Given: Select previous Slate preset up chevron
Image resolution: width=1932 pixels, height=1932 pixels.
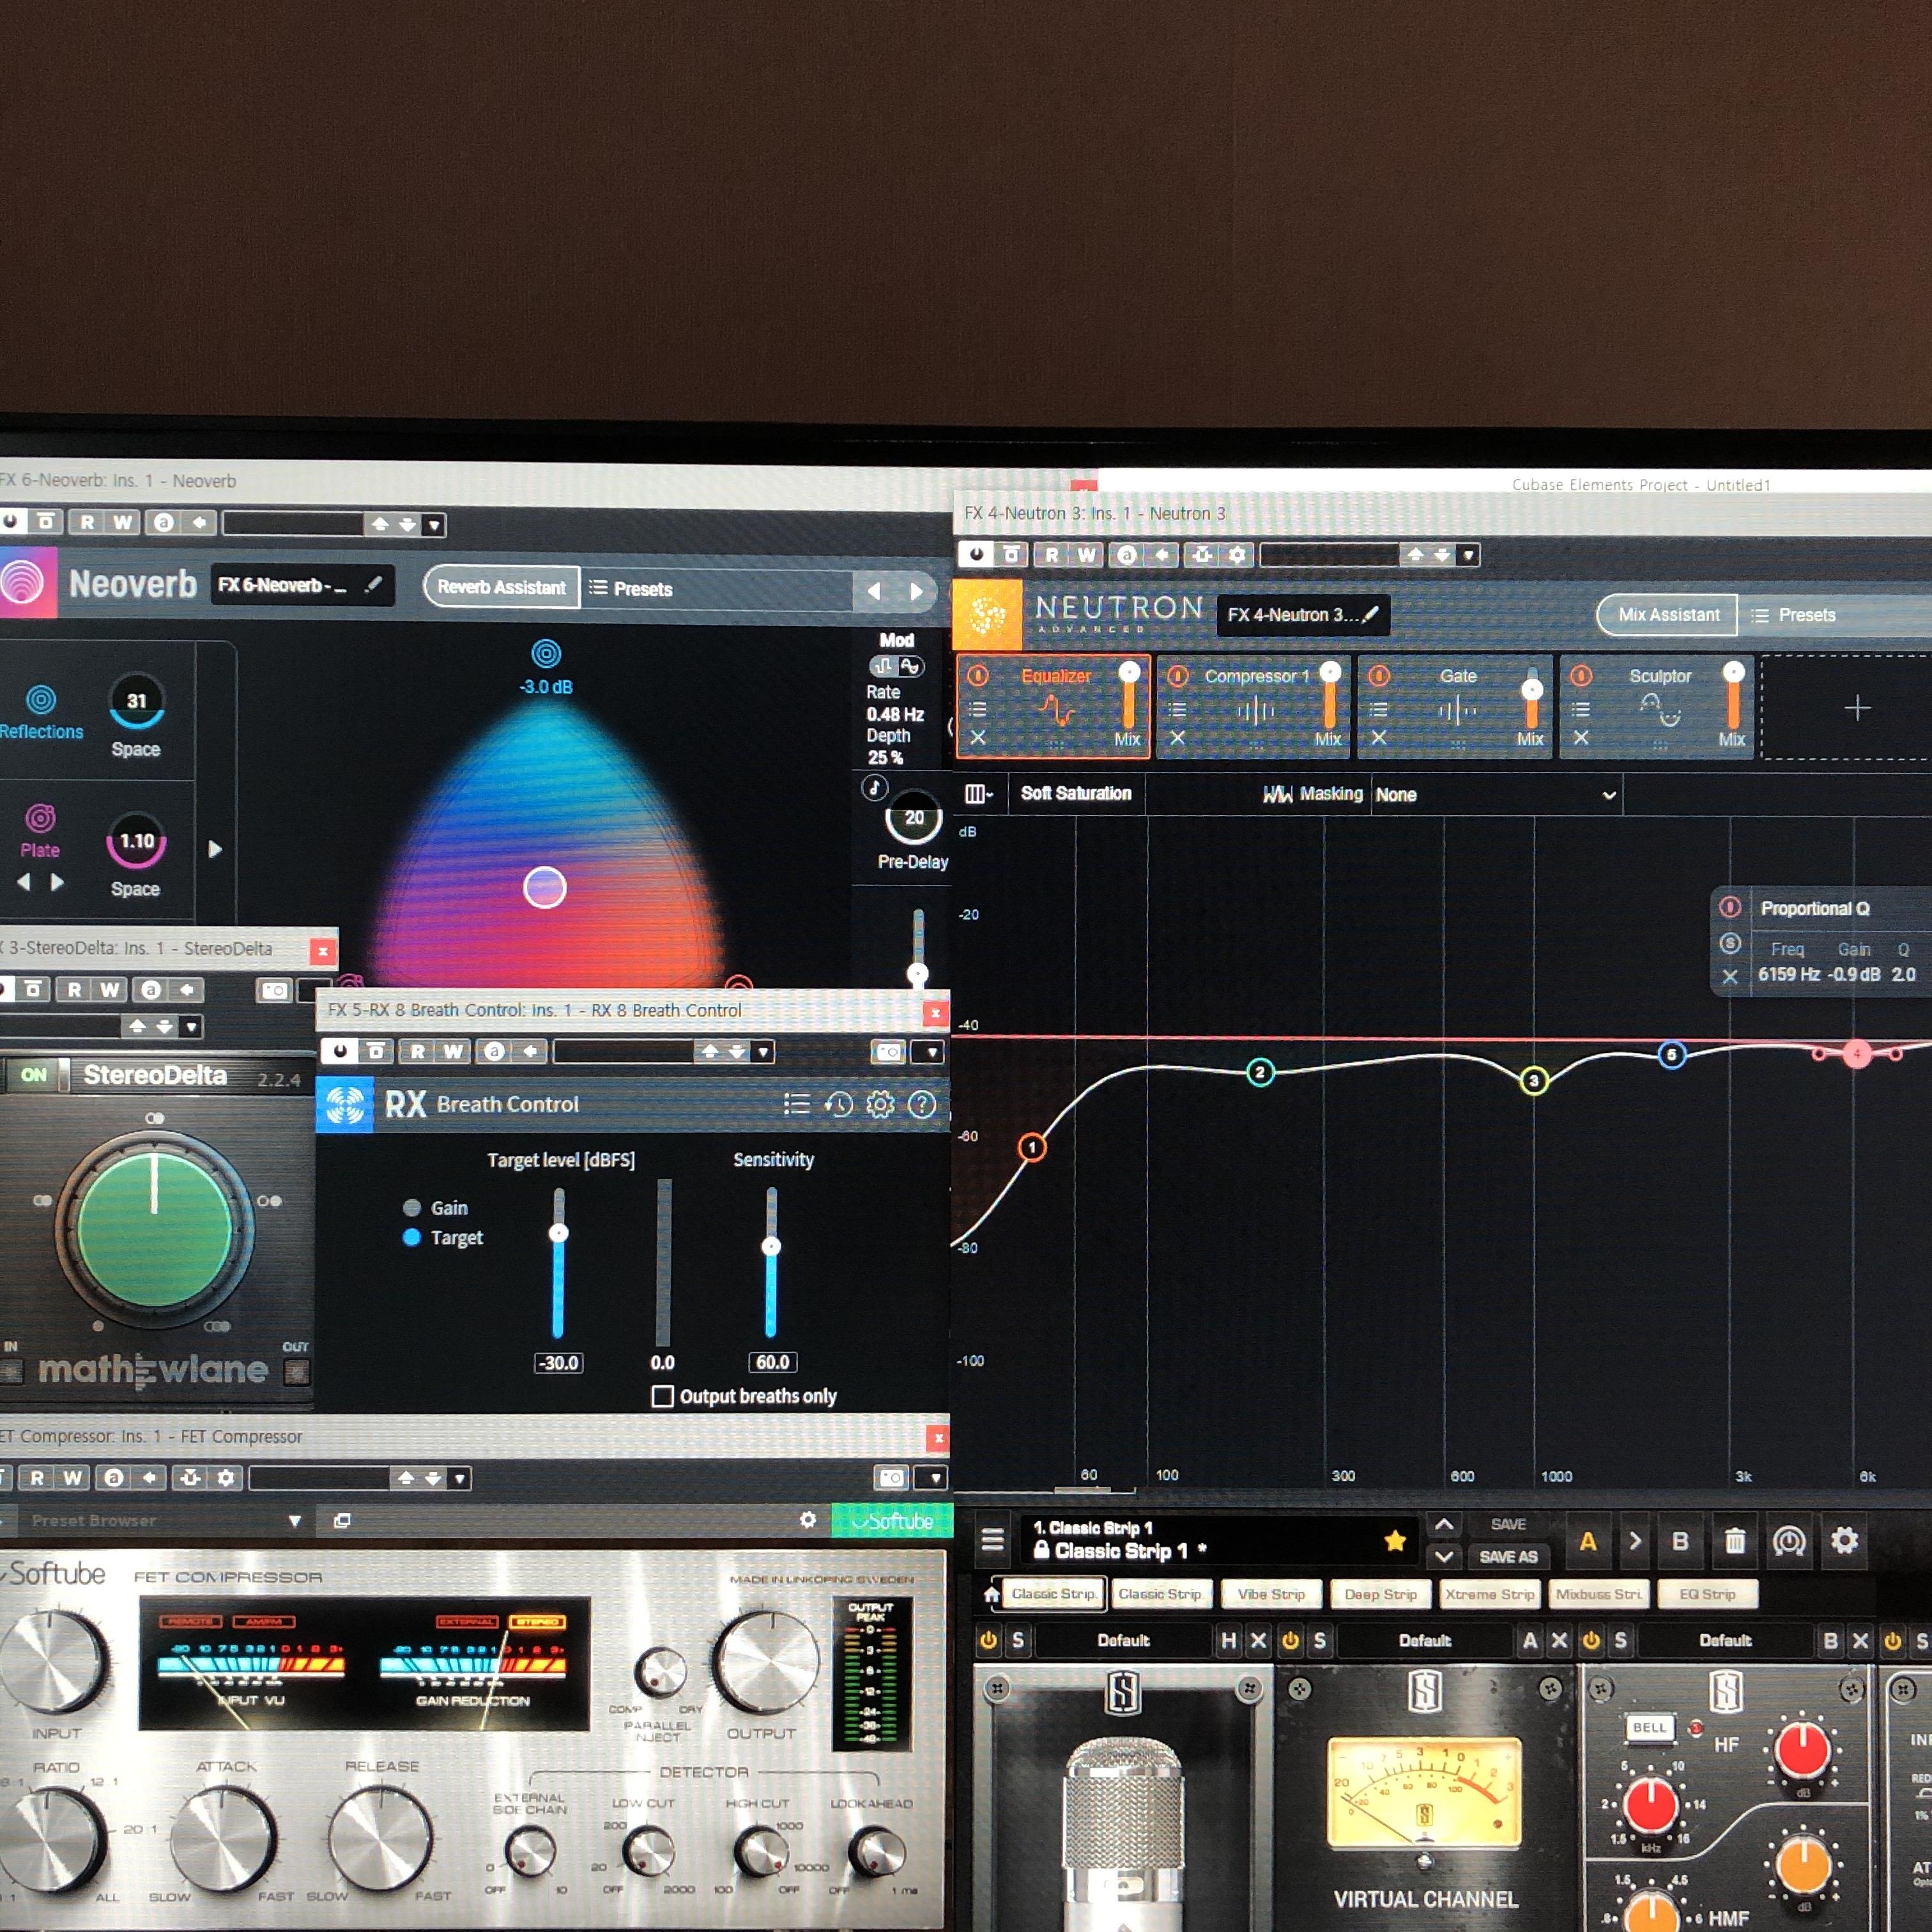Looking at the screenshot, I should coord(1444,1525).
